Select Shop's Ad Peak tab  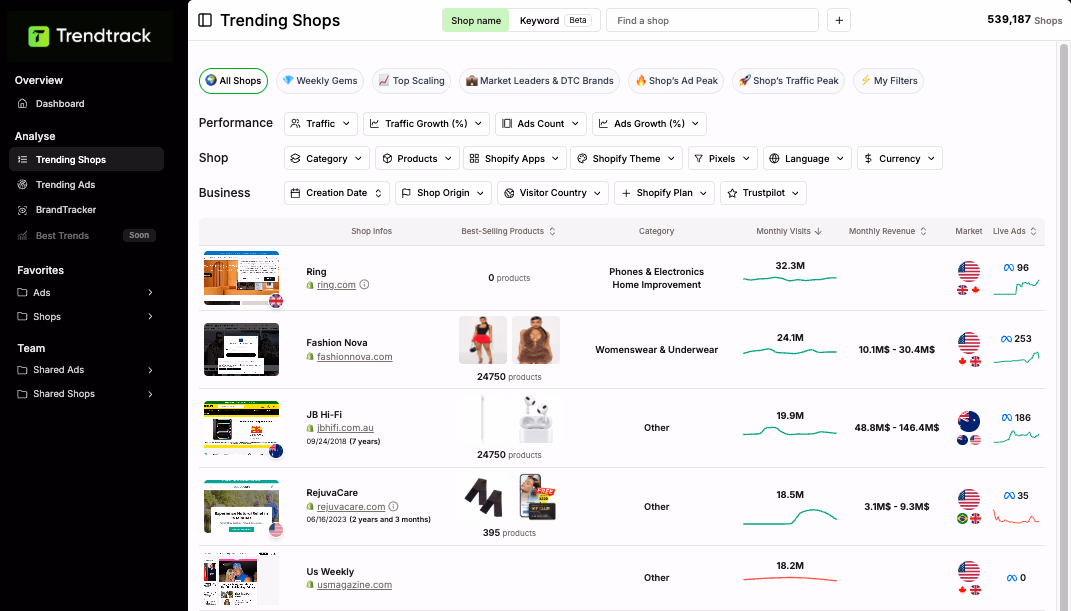pyautogui.click(x=676, y=81)
